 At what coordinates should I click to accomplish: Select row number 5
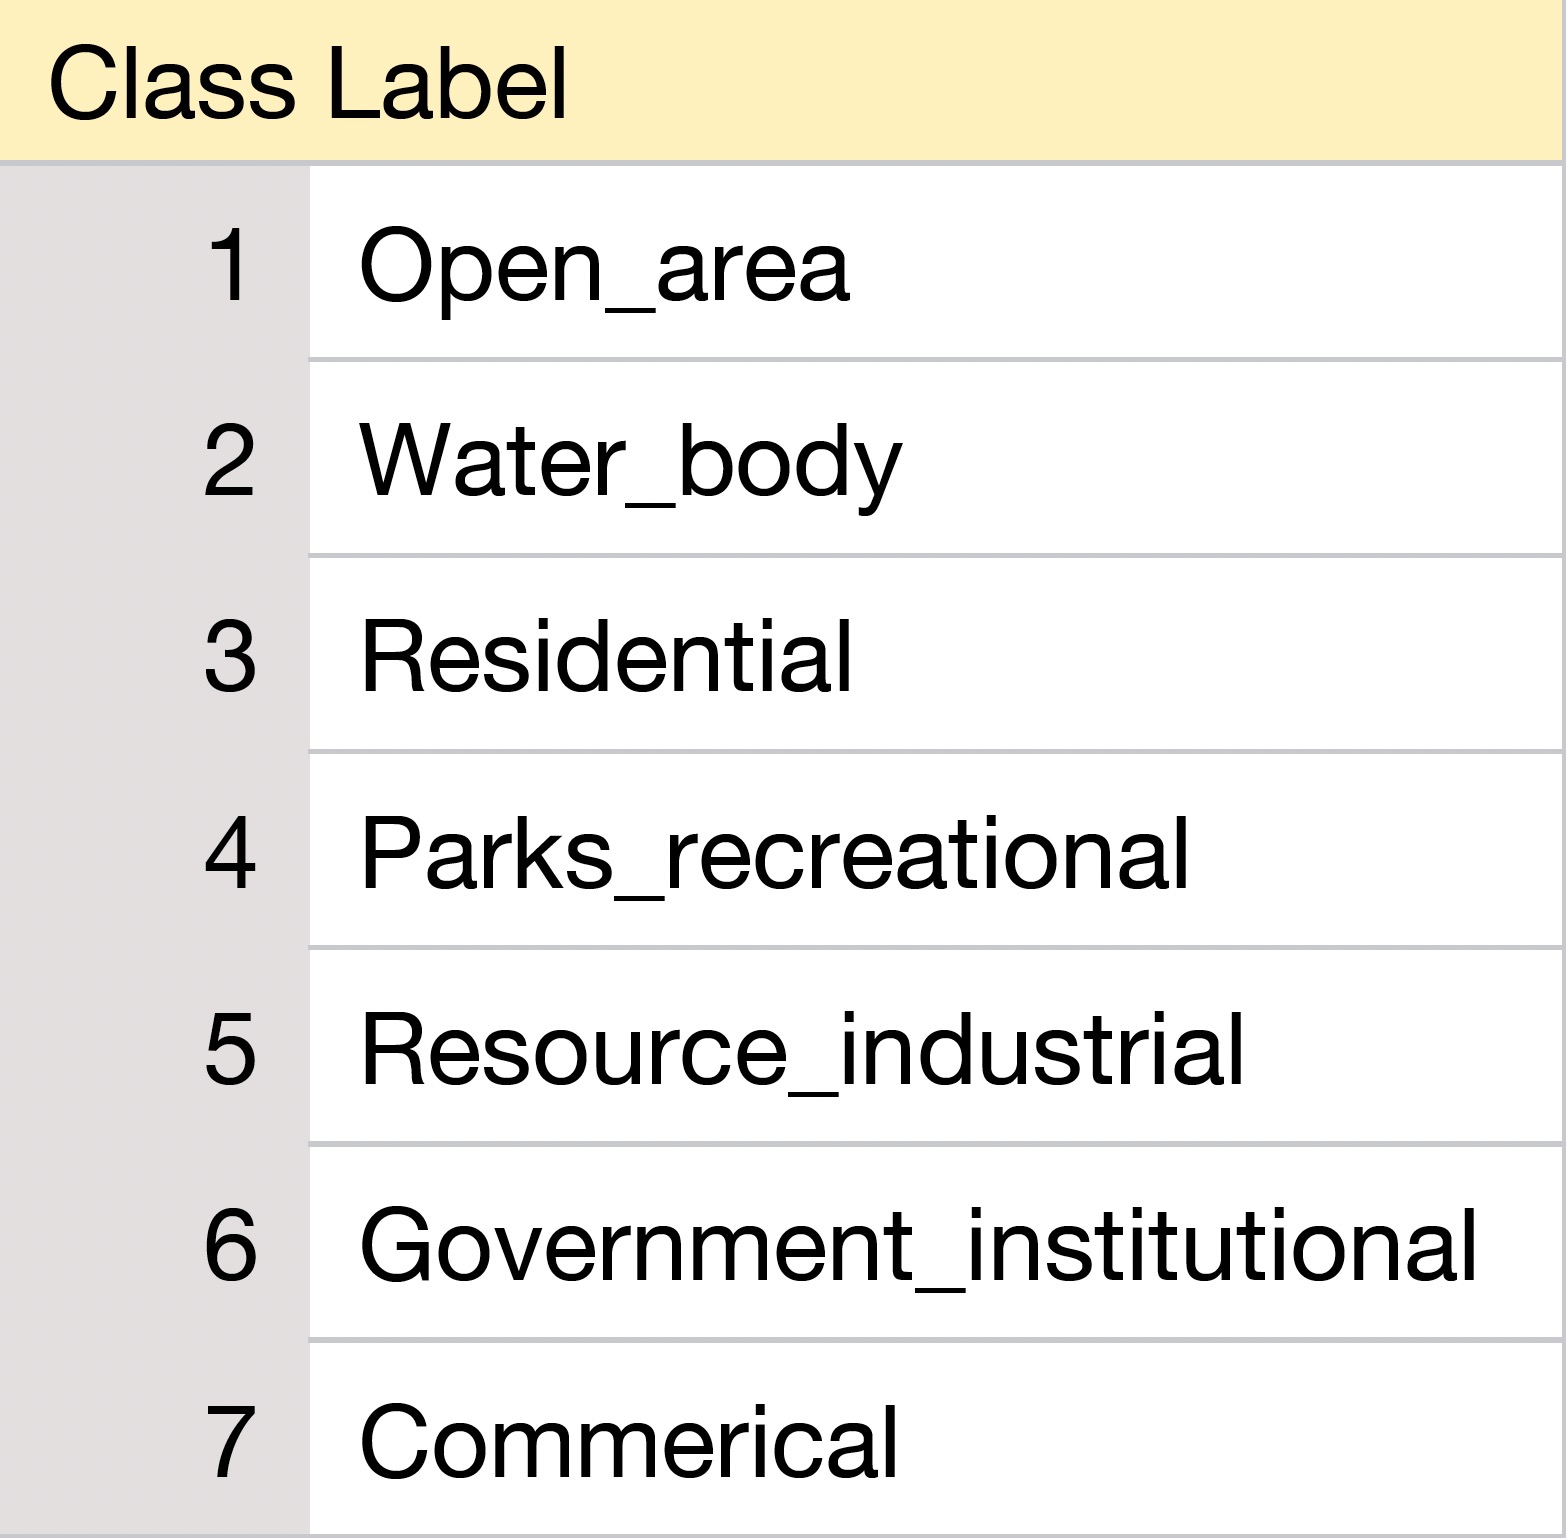[230, 1048]
